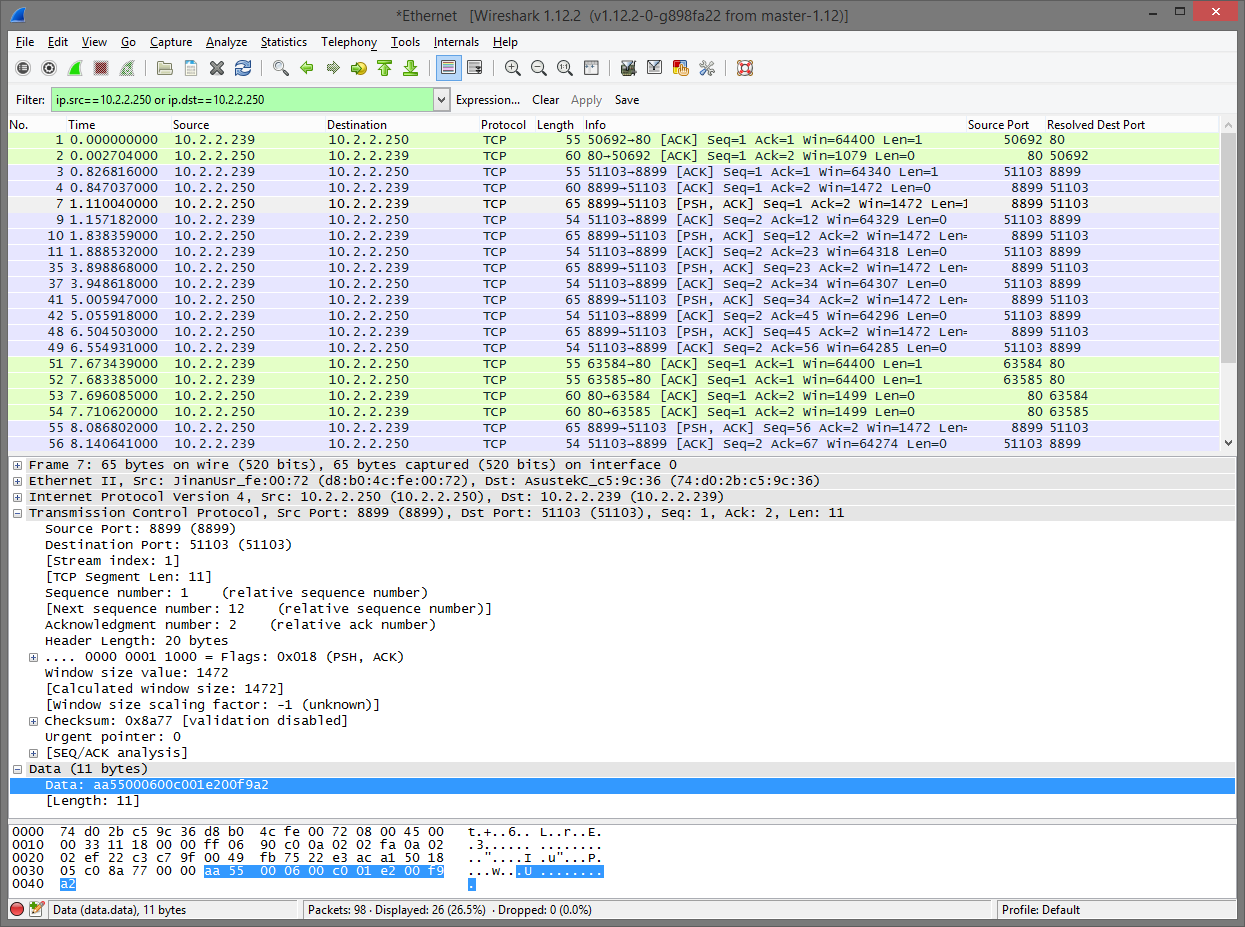Find a packet using the magnifier icon

click(x=280, y=67)
